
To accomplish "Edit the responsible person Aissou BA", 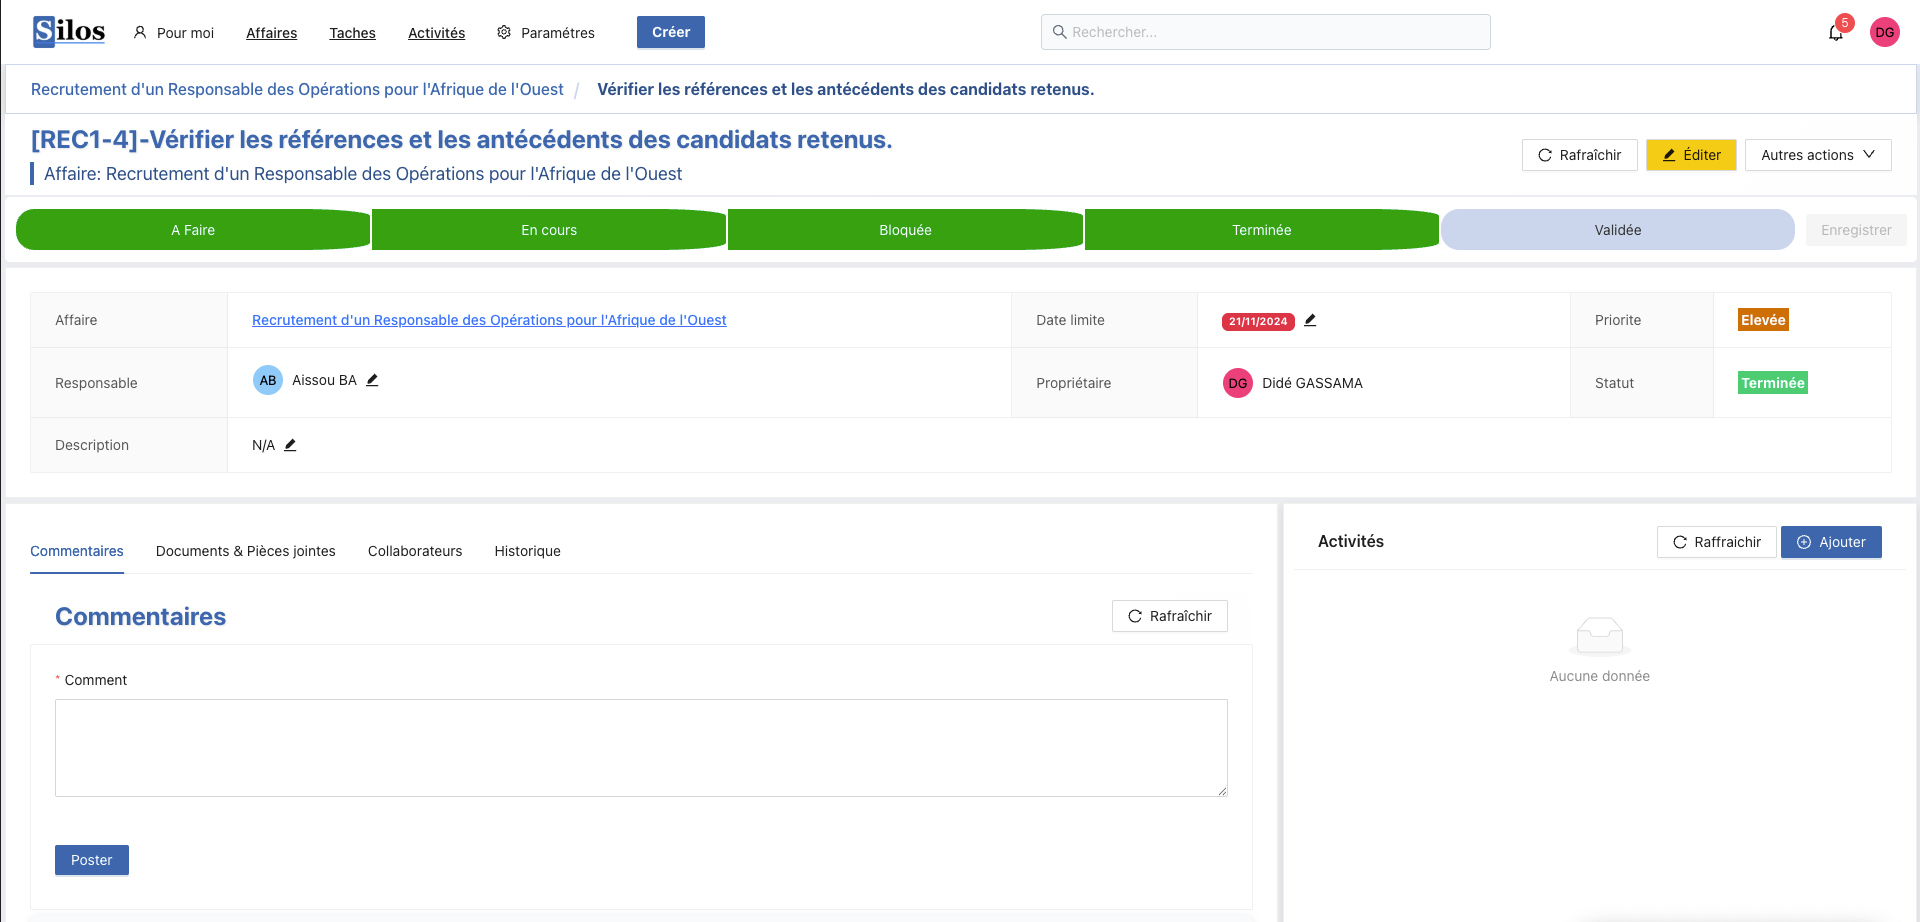I will coord(372,380).
